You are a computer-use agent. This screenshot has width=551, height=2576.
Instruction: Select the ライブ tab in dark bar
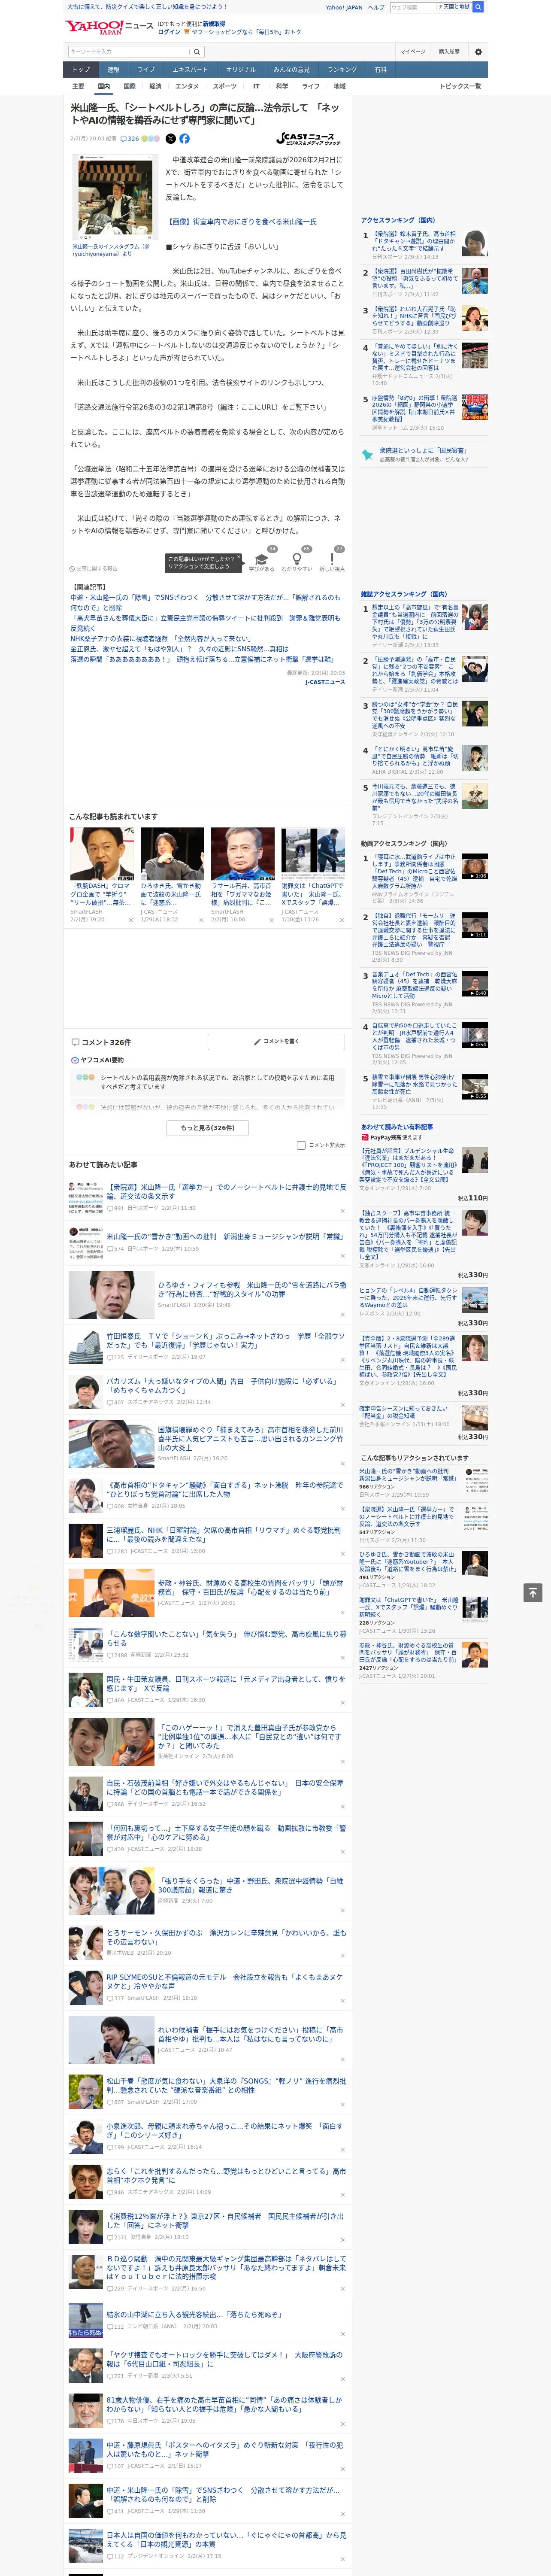pos(146,70)
